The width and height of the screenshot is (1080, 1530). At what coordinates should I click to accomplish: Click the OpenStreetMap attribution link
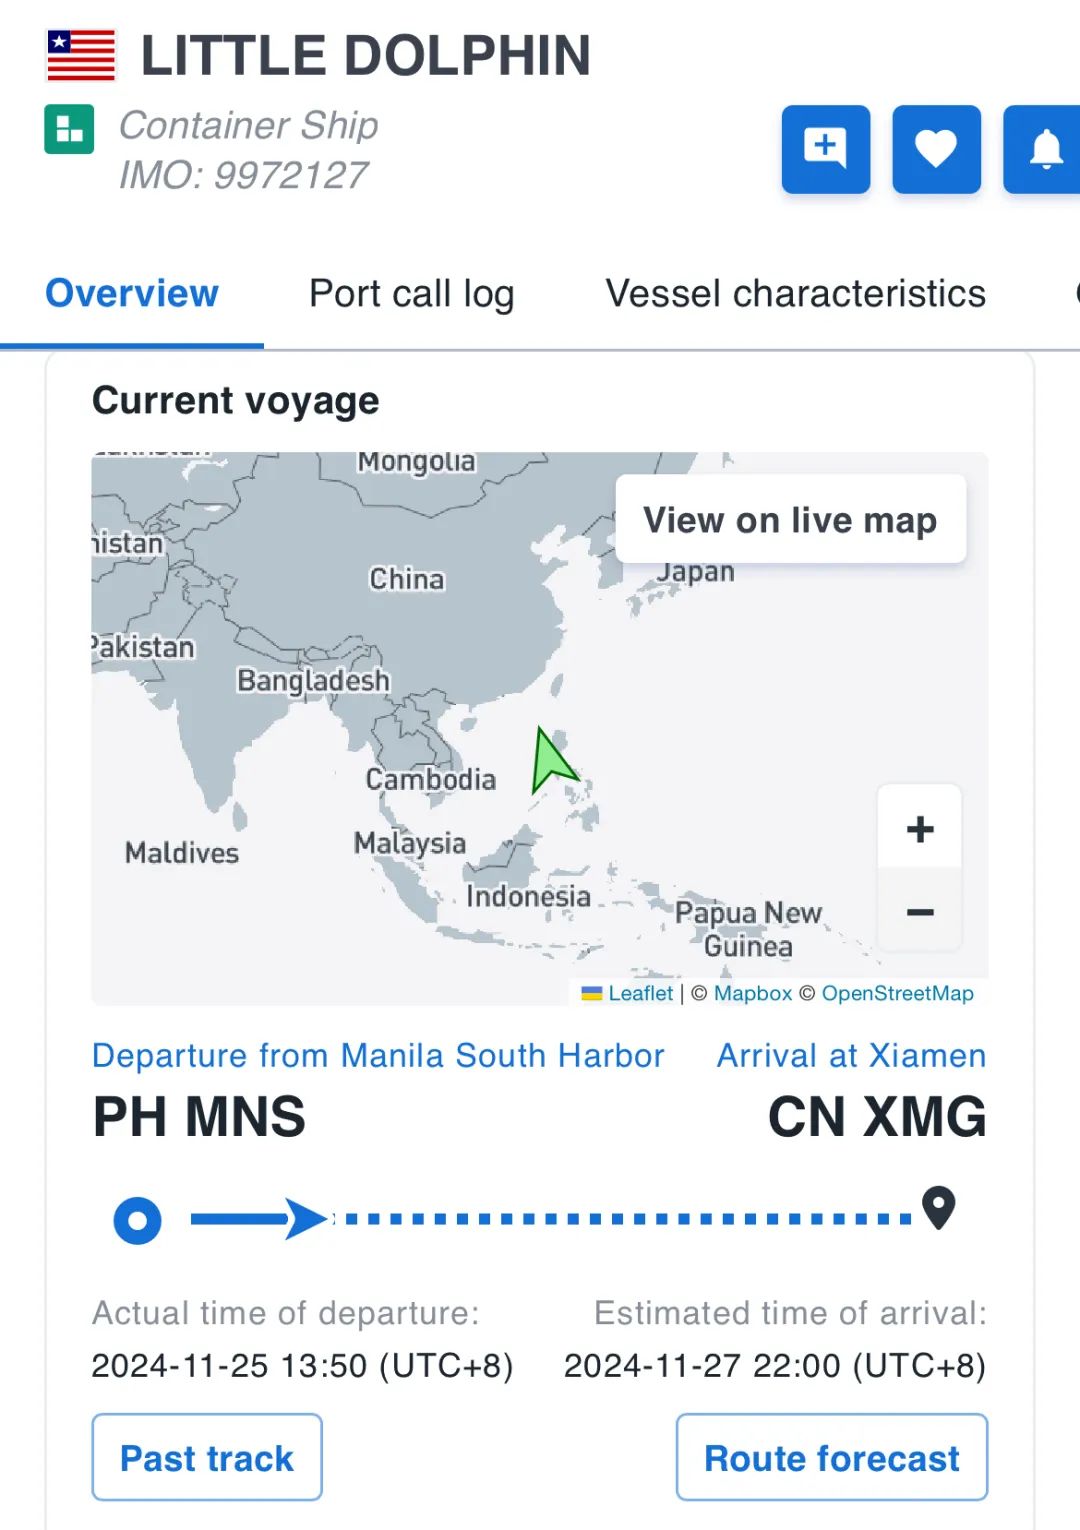(x=897, y=993)
